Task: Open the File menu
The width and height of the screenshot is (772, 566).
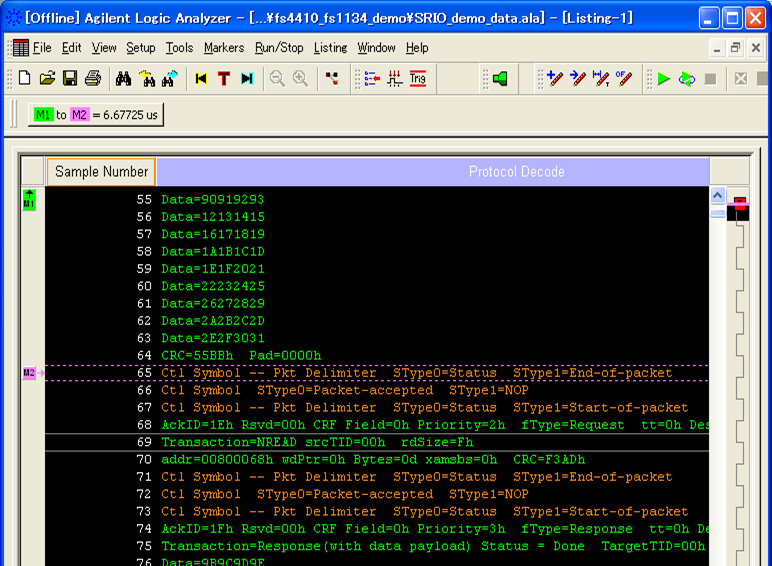Action: 42,48
